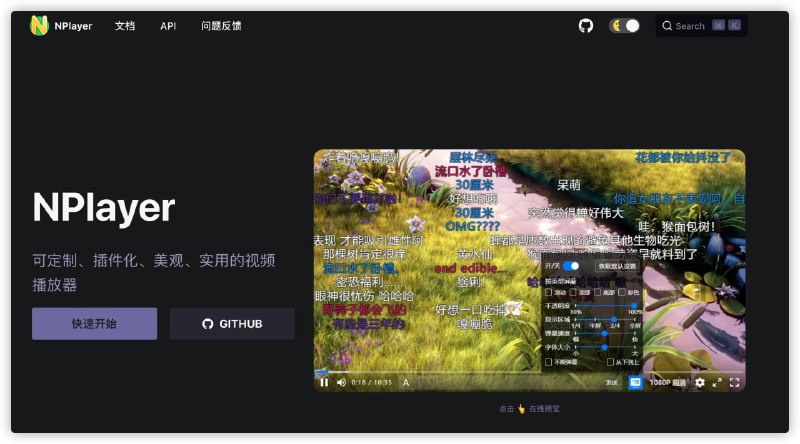Click the ⌘ K shortcut badge in search
The width and height of the screenshot is (800, 444).
pyautogui.click(x=727, y=26)
